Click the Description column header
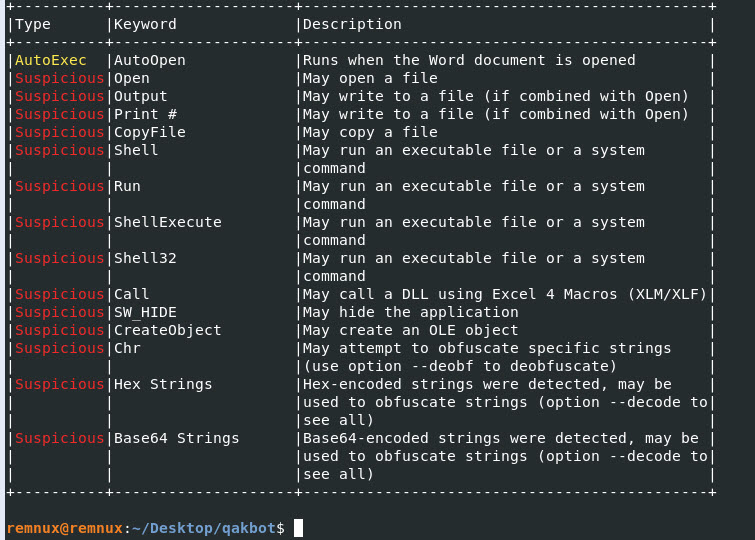Image resolution: width=755 pixels, height=540 pixels. [352, 24]
